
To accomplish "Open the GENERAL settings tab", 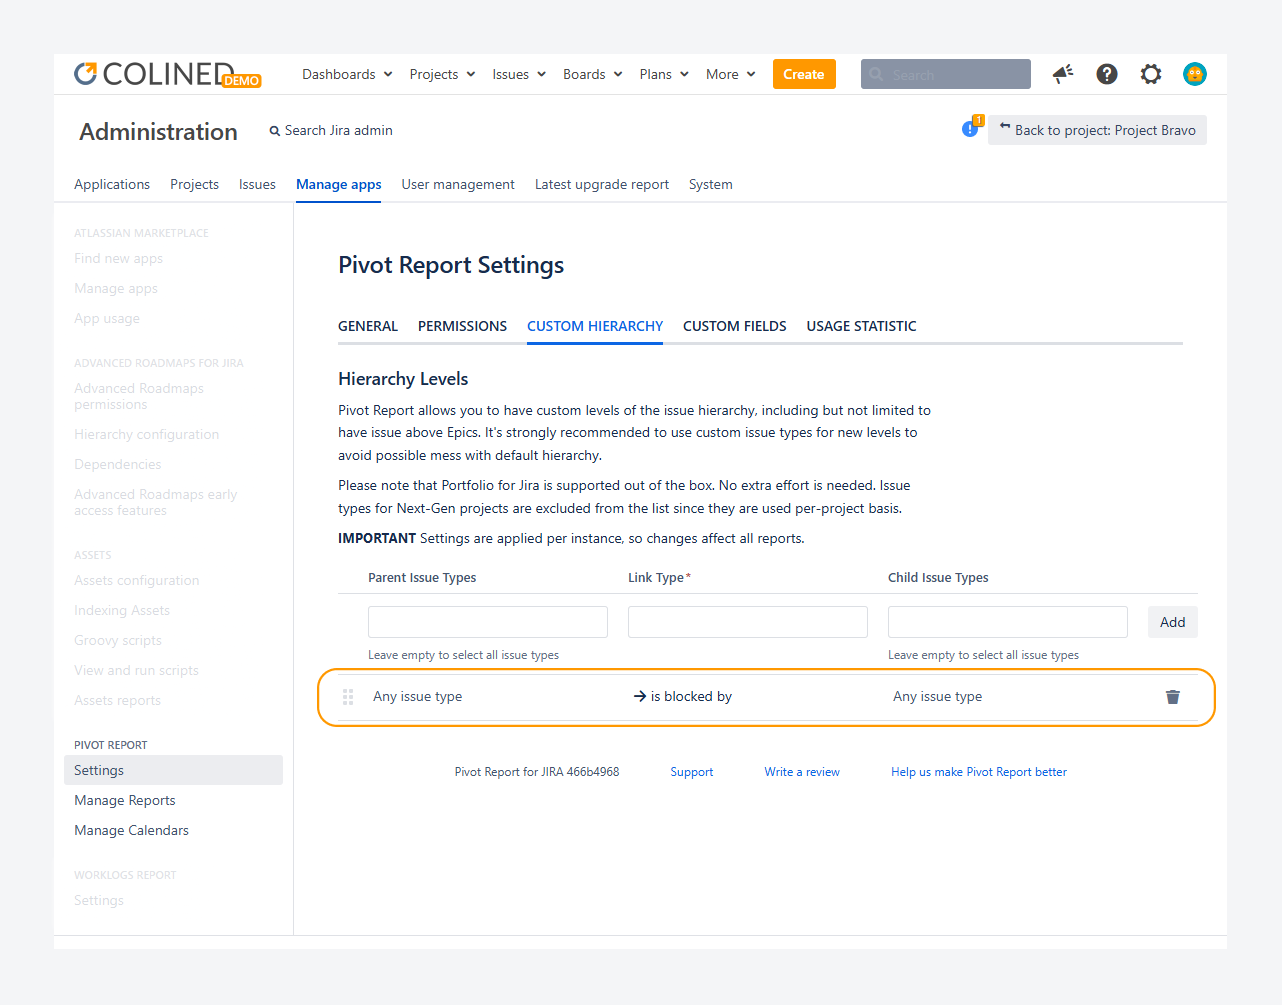I will pyautogui.click(x=368, y=326).
